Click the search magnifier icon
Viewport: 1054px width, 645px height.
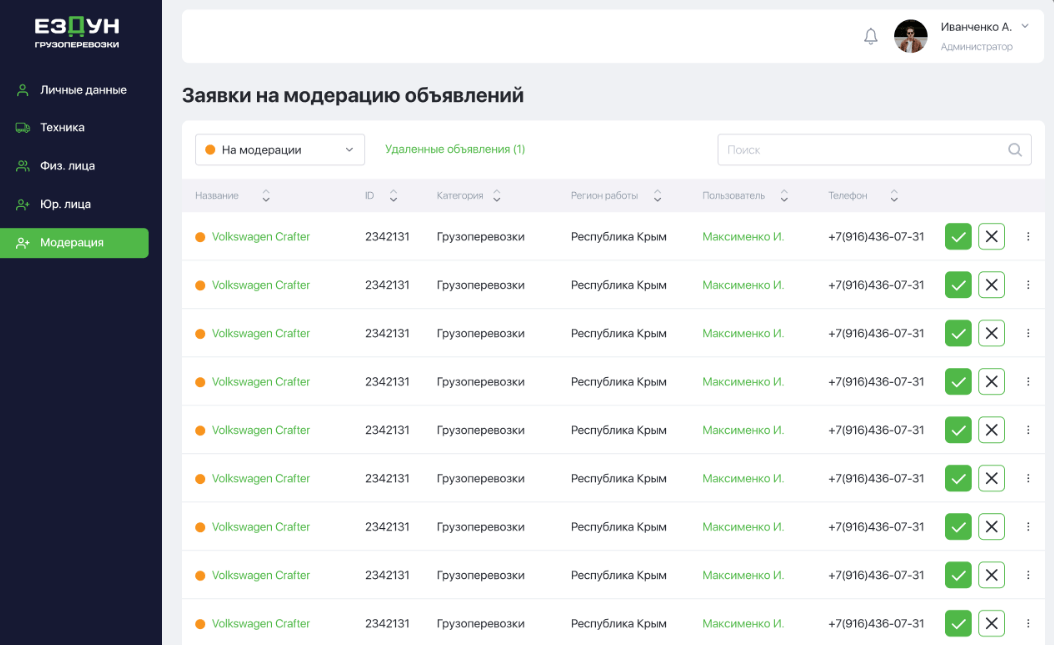tap(1015, 150)
